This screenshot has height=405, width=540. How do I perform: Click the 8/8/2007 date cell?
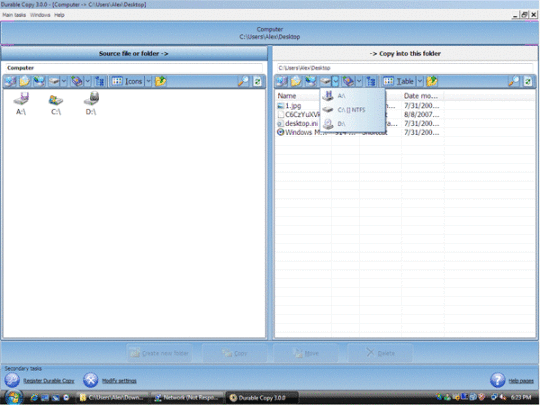coord(422,115)
